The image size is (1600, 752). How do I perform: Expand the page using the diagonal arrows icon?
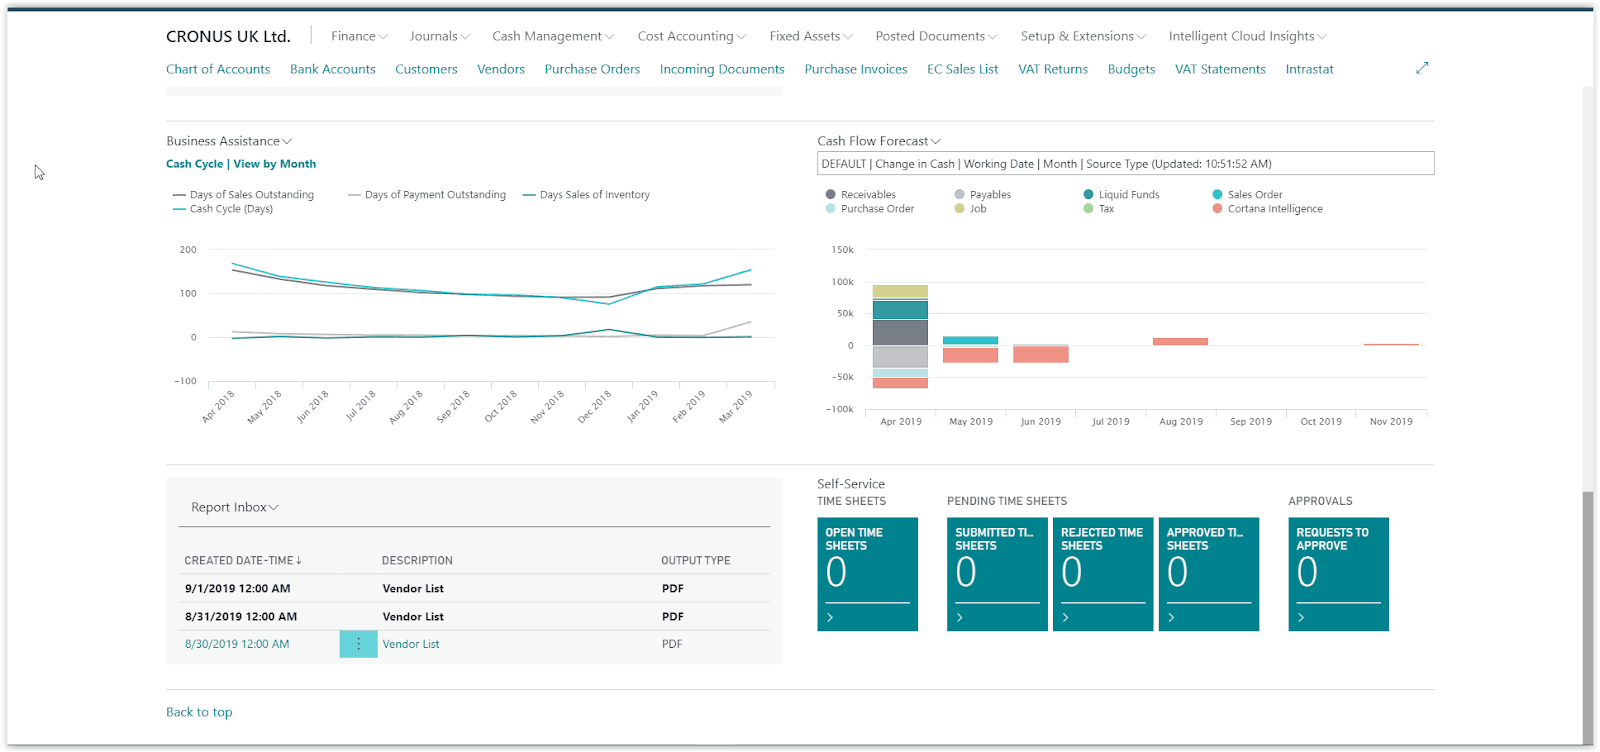click(x=1422, y=68)
